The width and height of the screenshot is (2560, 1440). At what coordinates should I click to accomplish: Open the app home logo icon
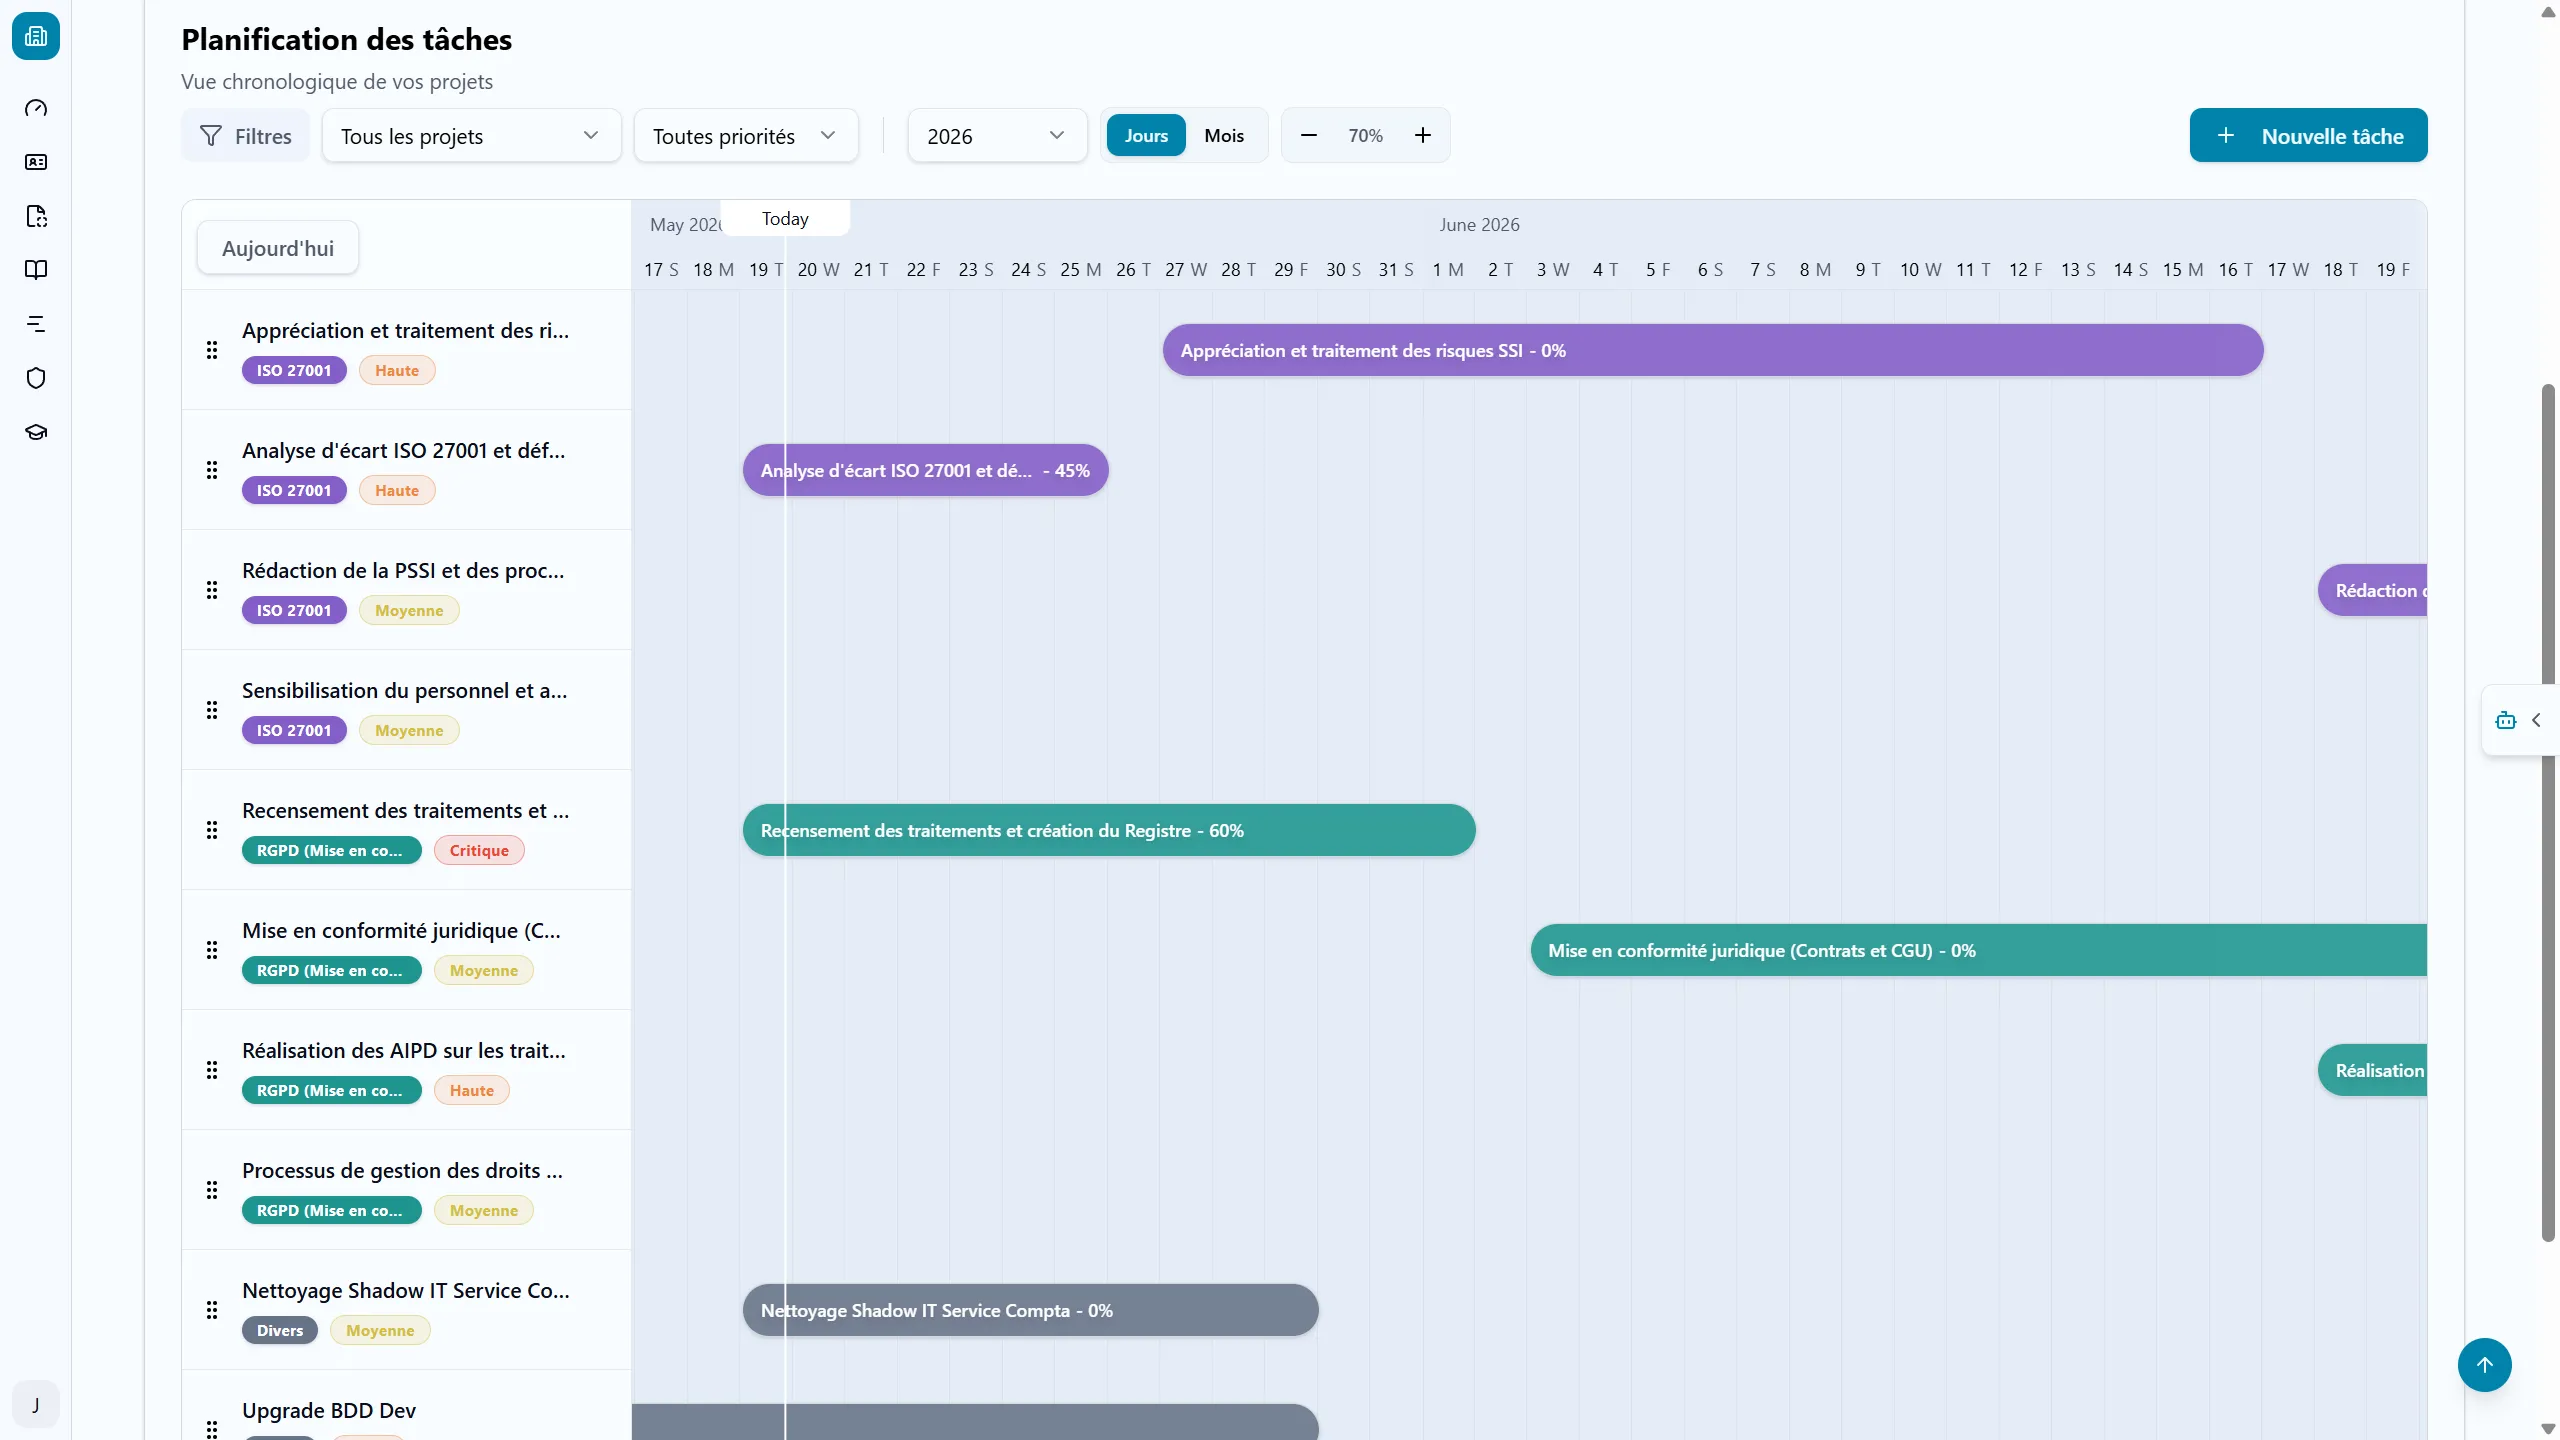[x=36, y=36]
